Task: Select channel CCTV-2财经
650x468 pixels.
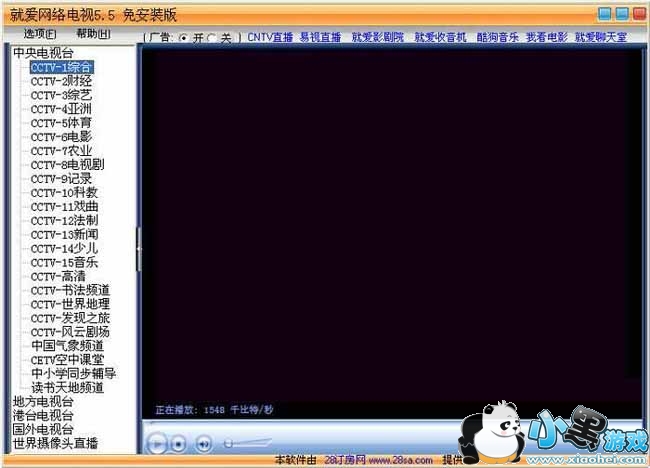Action: (x=61, y=81)
